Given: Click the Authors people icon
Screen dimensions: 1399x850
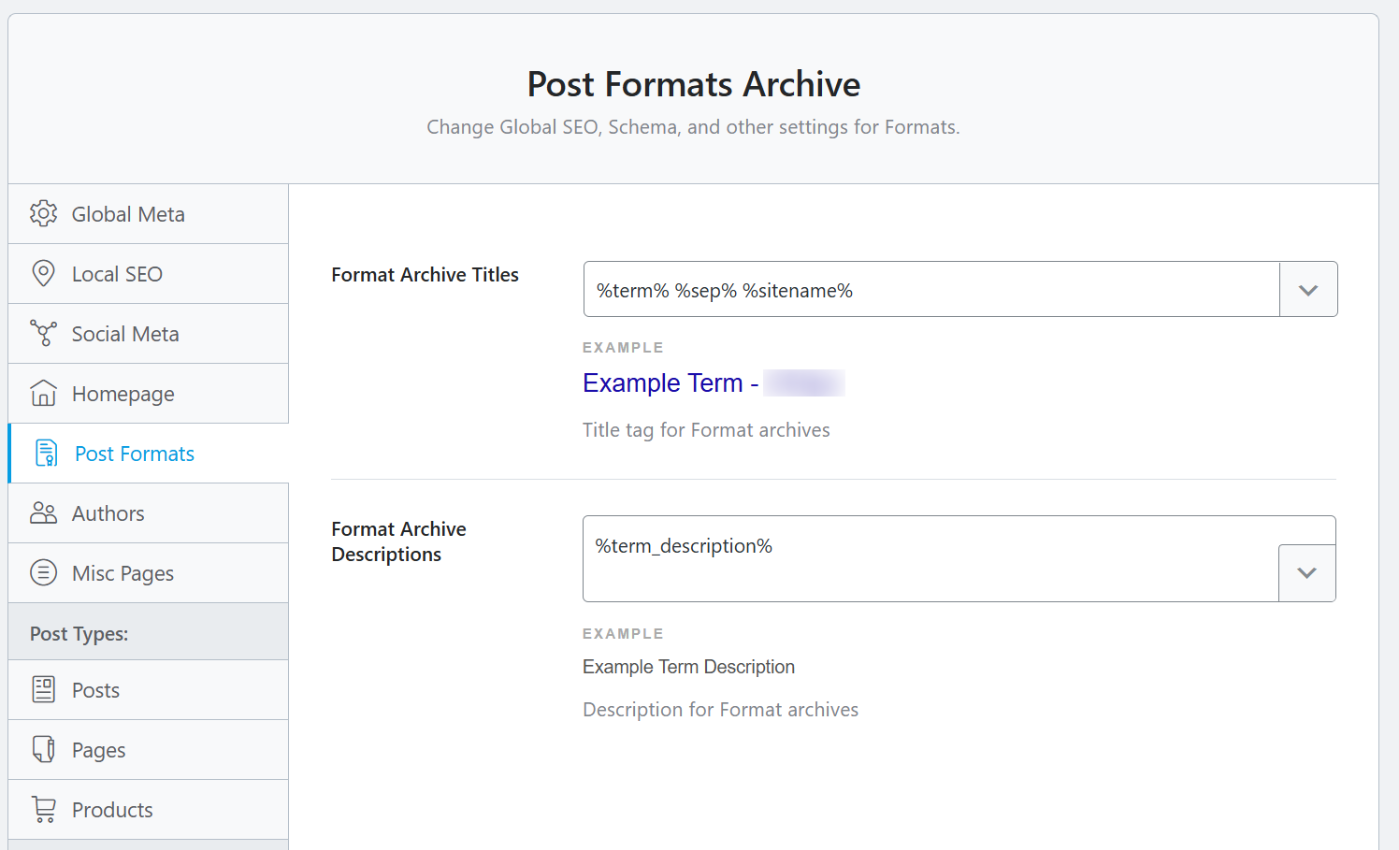Looking at the screenshot, I should (x=43, y=514).
